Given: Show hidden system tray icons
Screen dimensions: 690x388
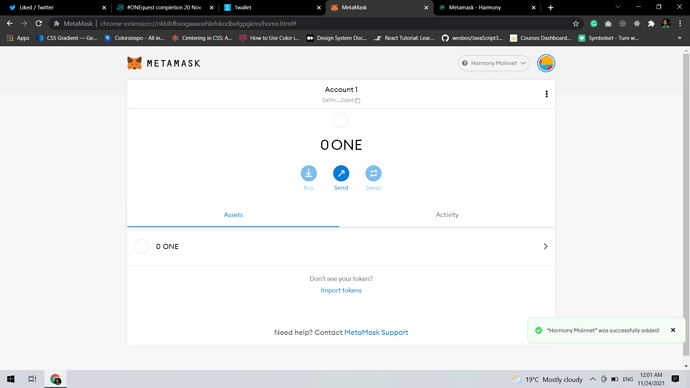Looking at the screenshot, I should click(593, 379).
